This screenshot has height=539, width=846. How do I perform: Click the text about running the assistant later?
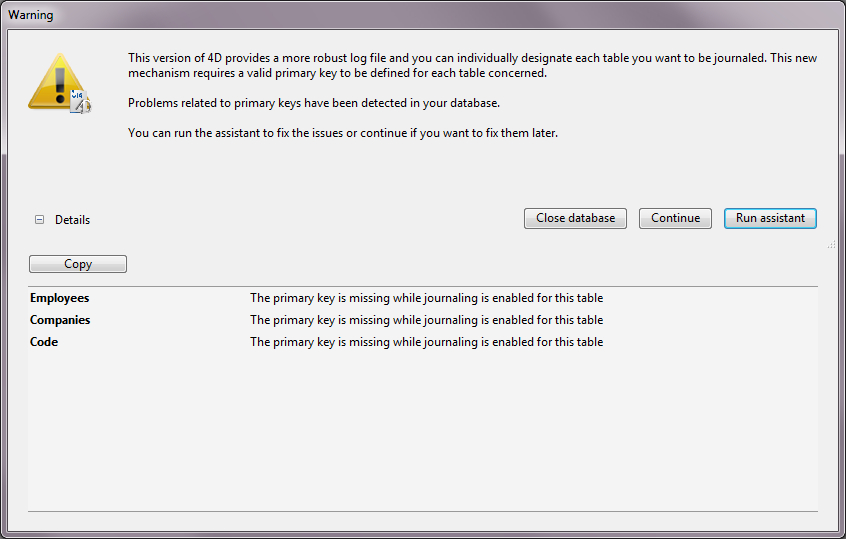[342, 133]
